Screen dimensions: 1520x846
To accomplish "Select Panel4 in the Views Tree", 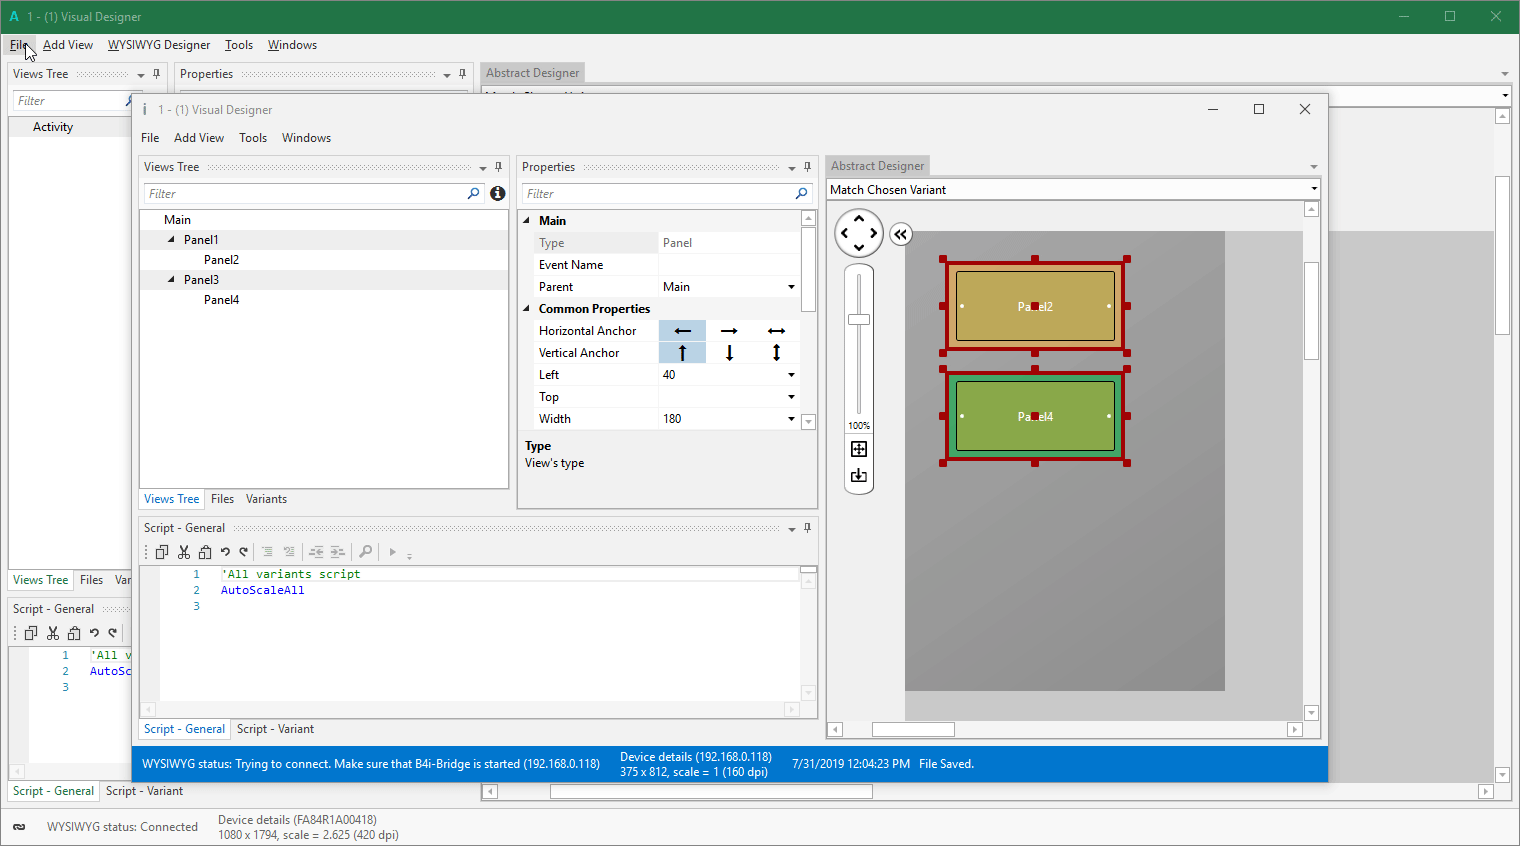I will point(221,300).
